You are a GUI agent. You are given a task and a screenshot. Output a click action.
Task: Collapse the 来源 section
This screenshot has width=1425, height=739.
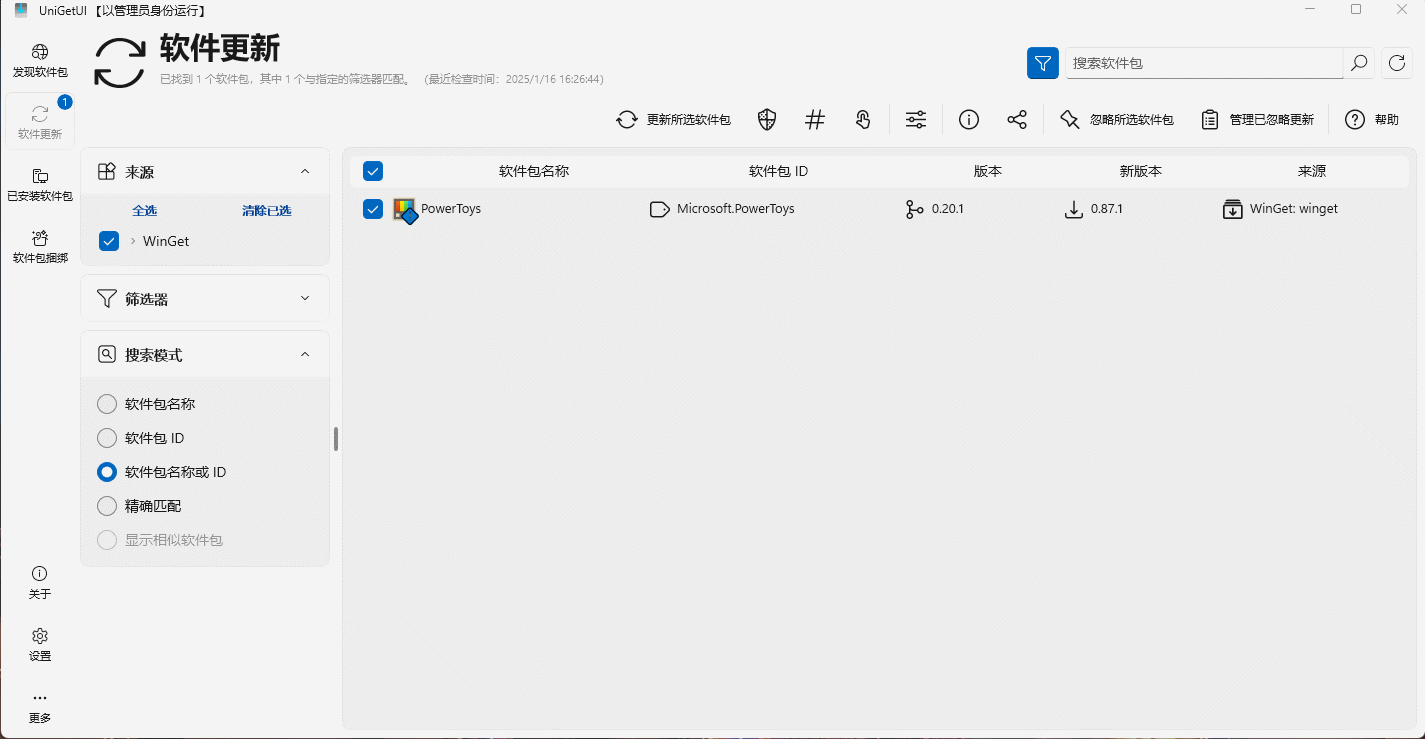click(305, 172)
